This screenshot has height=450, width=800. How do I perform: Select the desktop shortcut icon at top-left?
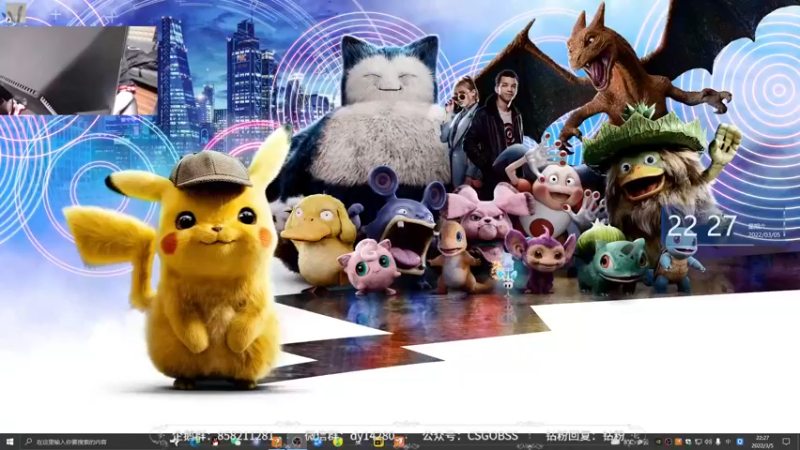(14, 13)
